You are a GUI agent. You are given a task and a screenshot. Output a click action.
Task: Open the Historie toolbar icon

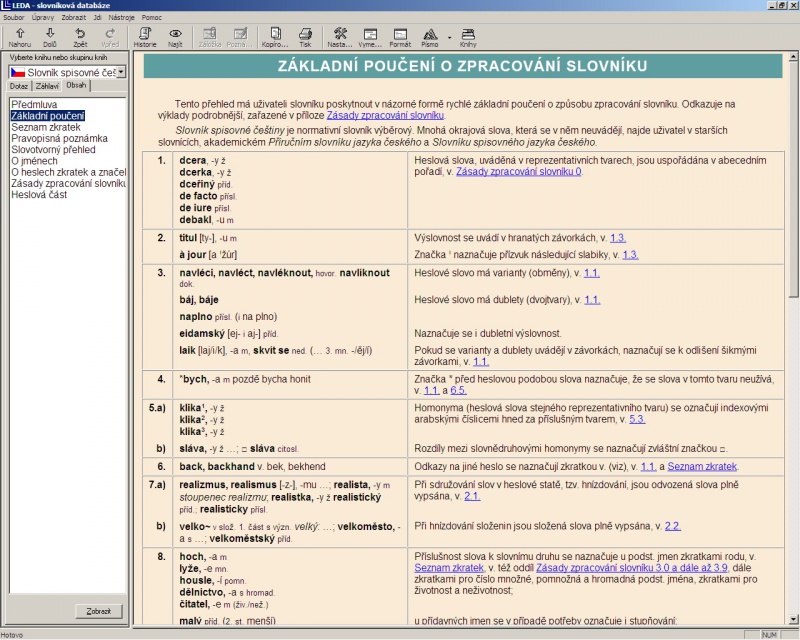coord(145,37)
